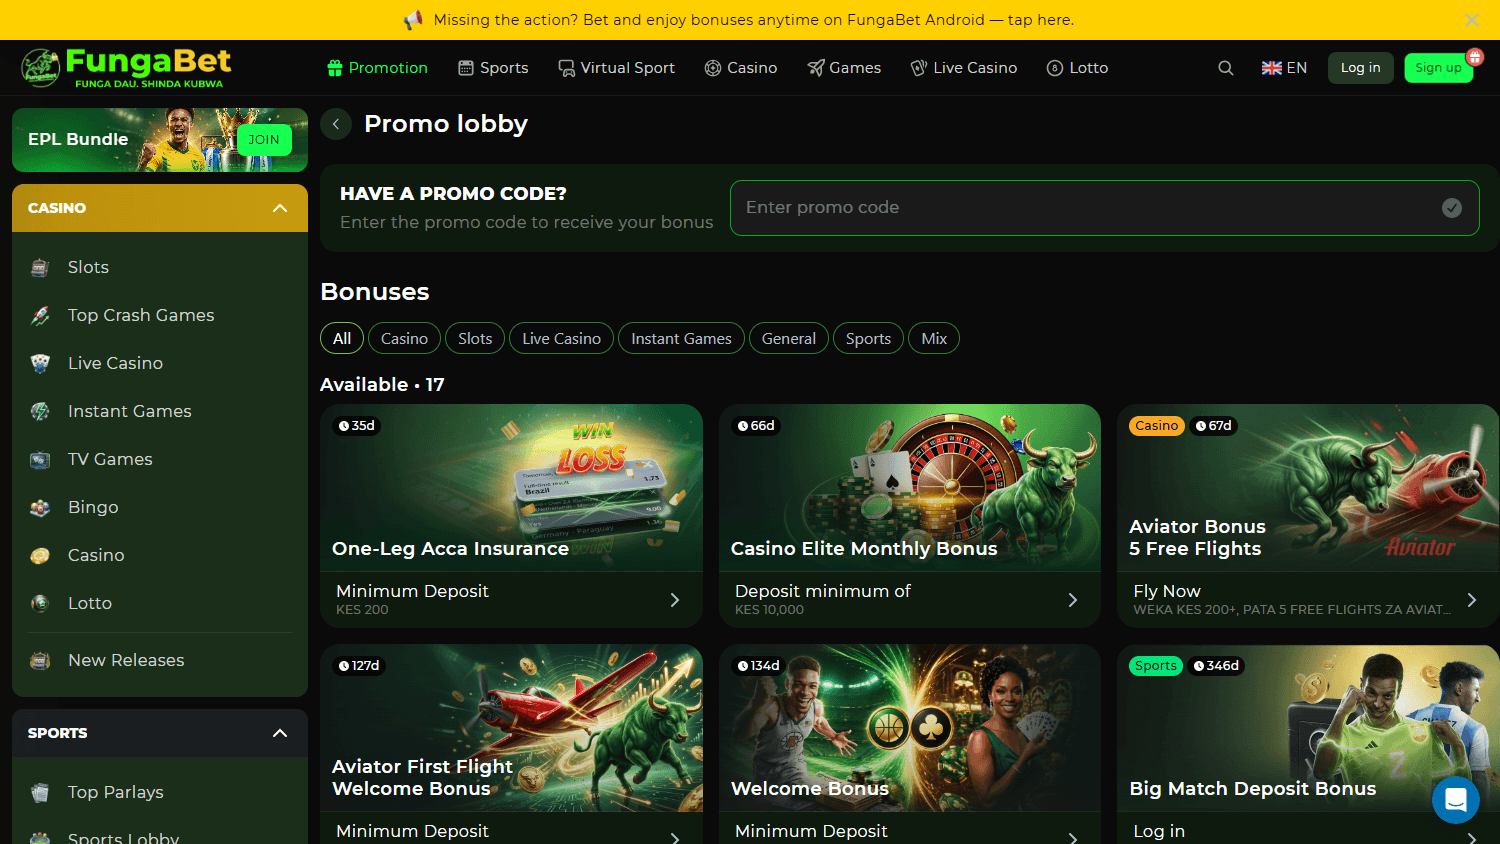
Task: Dismiss the yellow Android banner
Action: (x=1472, y=20)
